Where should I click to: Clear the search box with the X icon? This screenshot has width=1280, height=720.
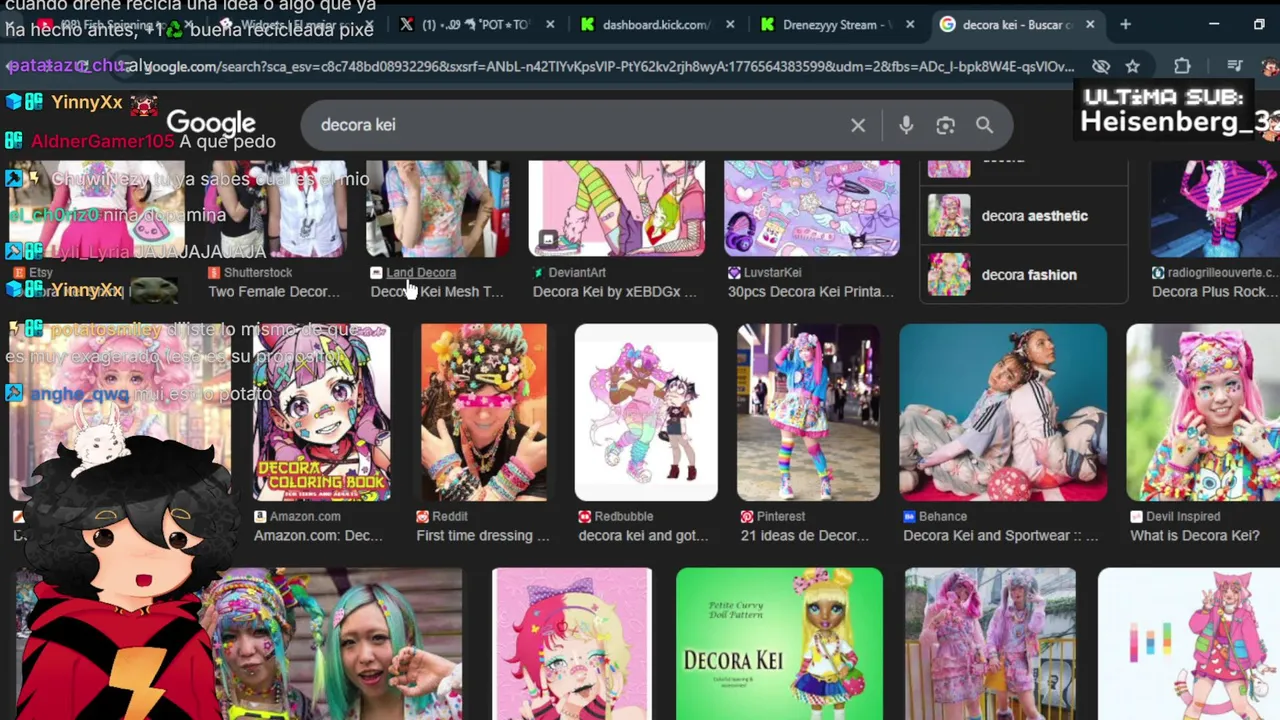click(x=858, y=125)
